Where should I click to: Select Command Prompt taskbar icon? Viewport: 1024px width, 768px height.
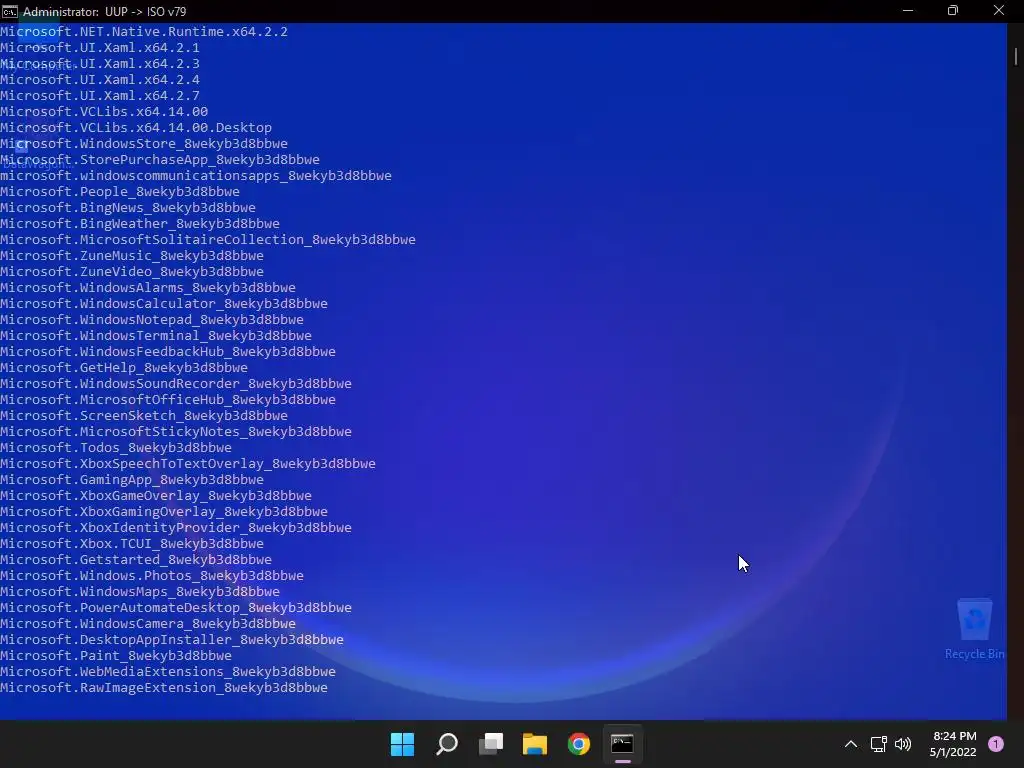[x=622, y=744]
